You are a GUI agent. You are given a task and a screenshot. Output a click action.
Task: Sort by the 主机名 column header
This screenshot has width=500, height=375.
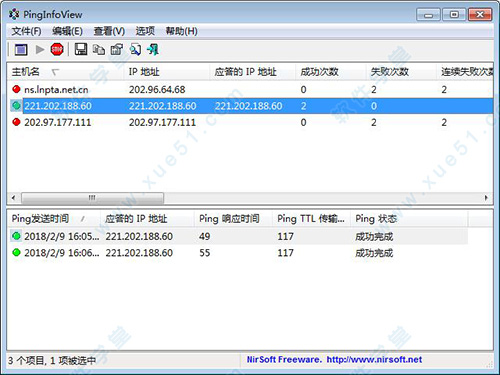click(x=66, y=72)
